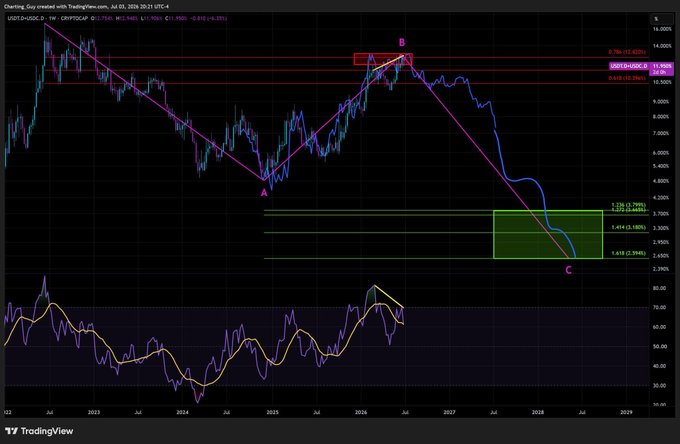Click the 14.000% tick on price axis
The height and width of the screenshot is (444, 680).
point(662,46)
